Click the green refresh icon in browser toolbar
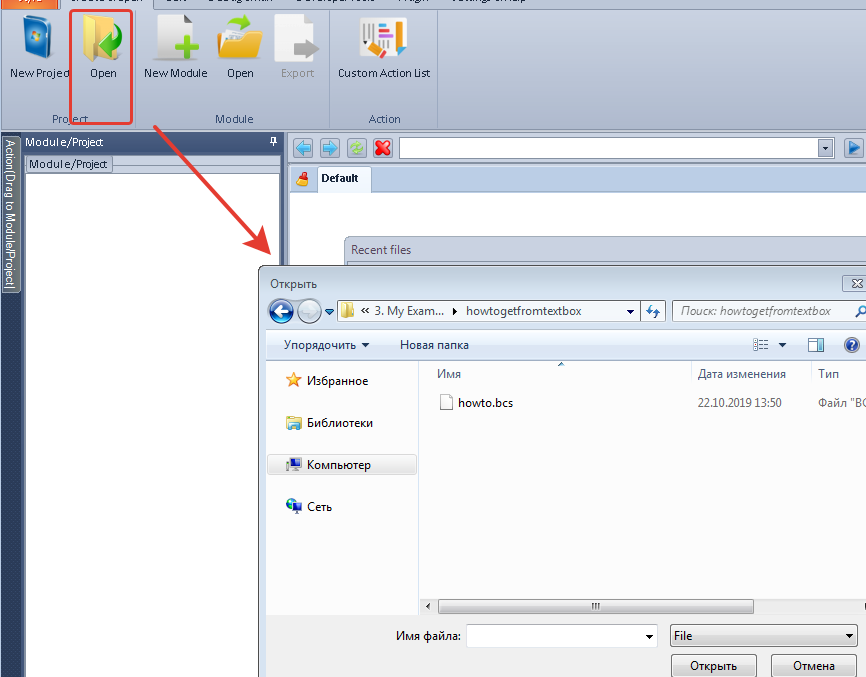Viewport: 866px width, 677px height. pos(356,148)
